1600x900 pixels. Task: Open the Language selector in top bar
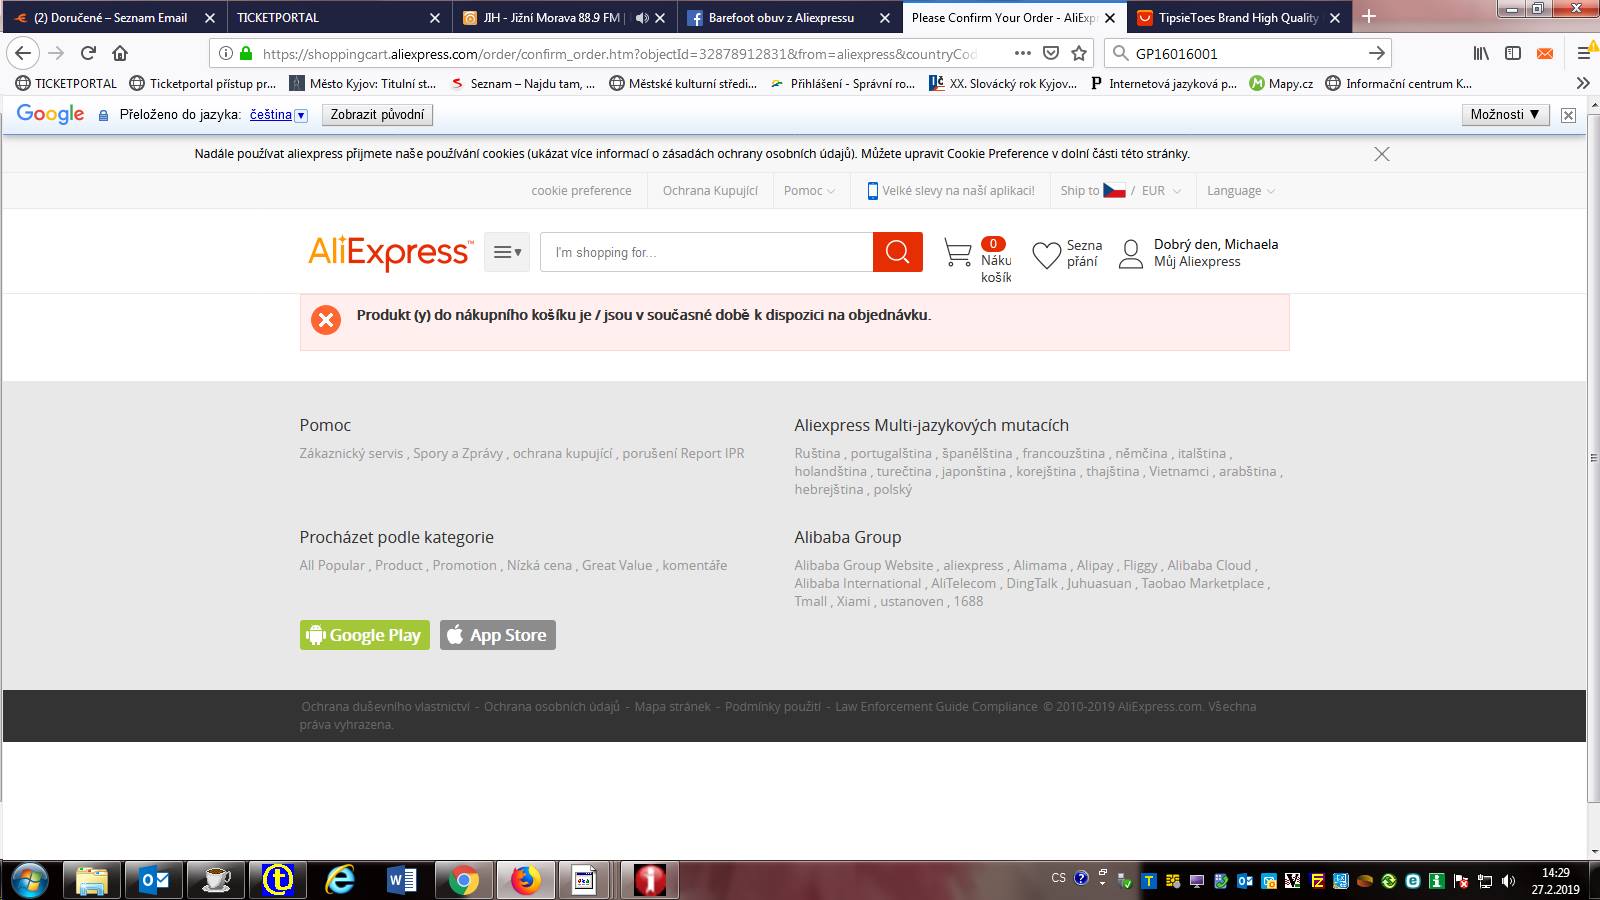(x=1240, y=191)
